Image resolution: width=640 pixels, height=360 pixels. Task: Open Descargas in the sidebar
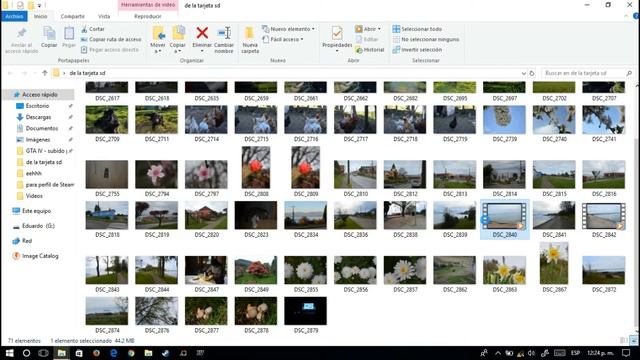(38, 117)
